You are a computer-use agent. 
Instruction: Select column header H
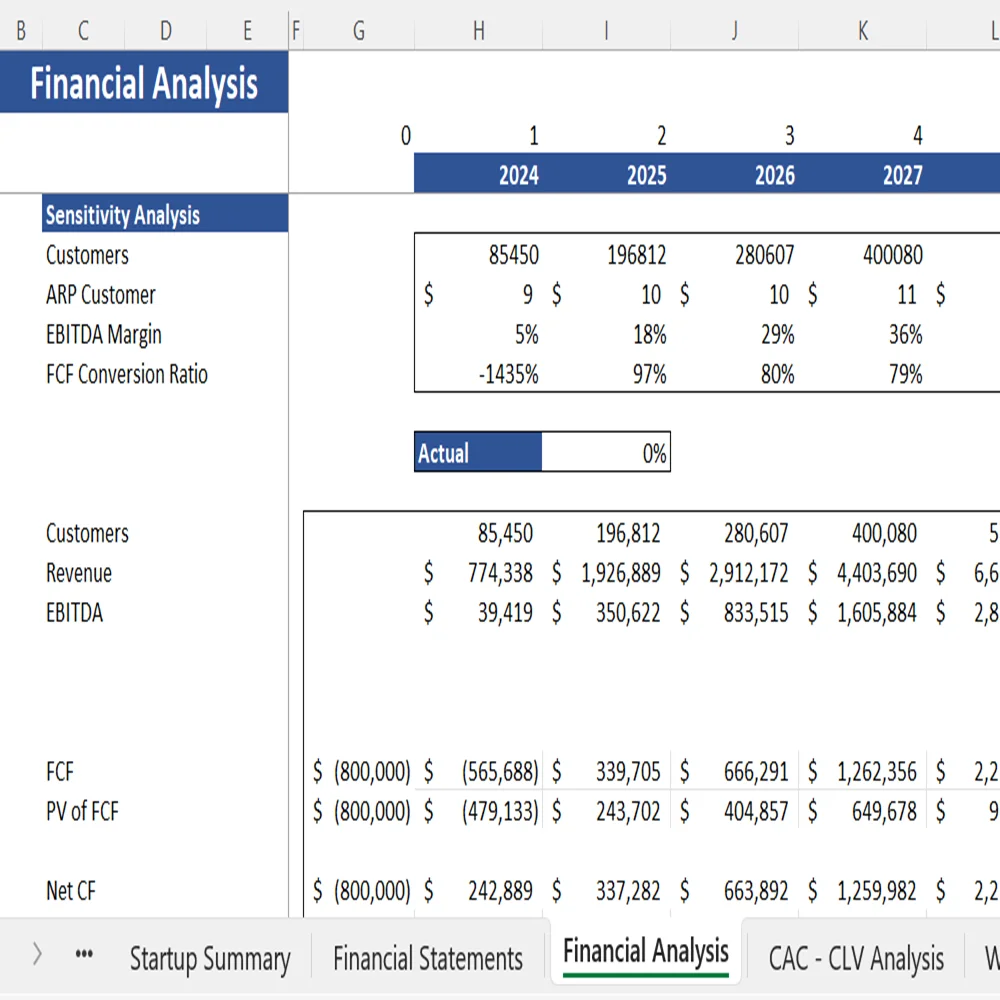coord(478,31)
